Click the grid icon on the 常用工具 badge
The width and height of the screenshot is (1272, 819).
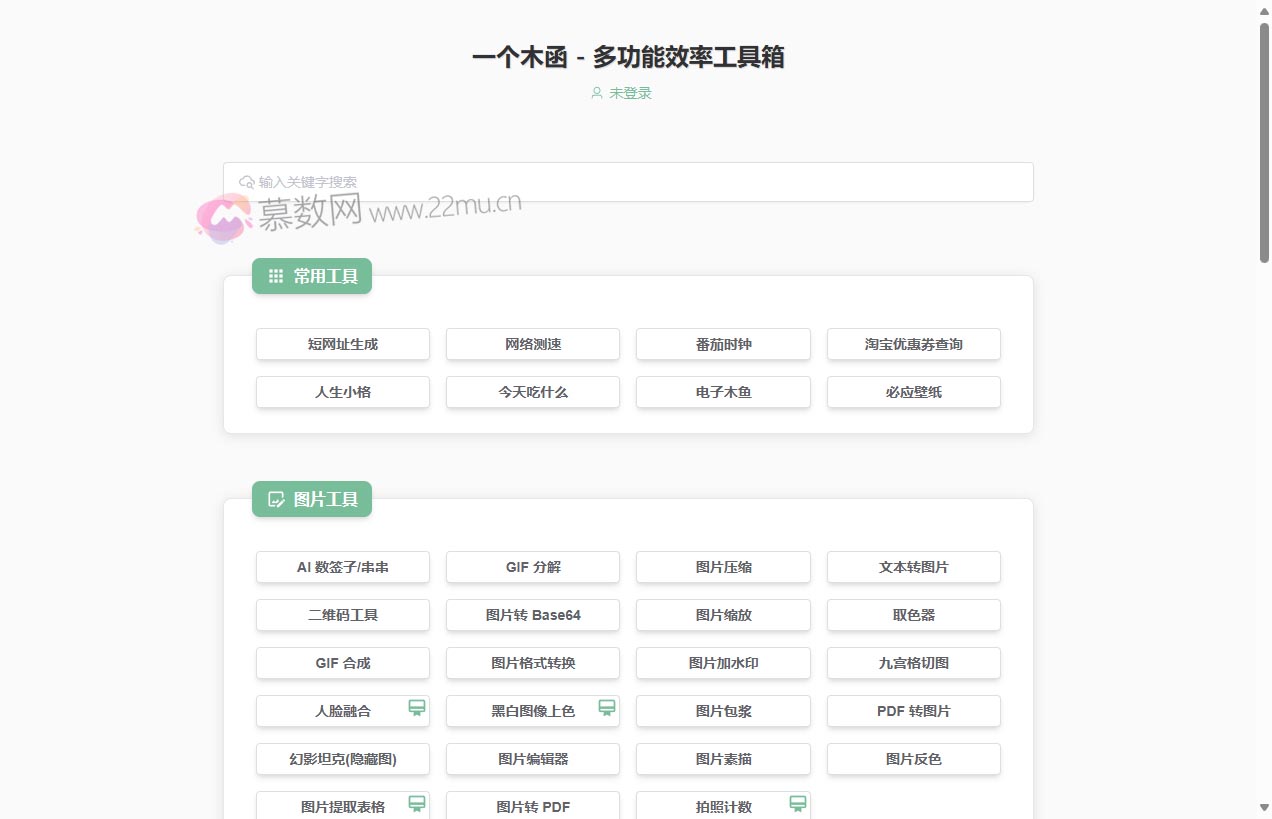click(x=275, y=276)
